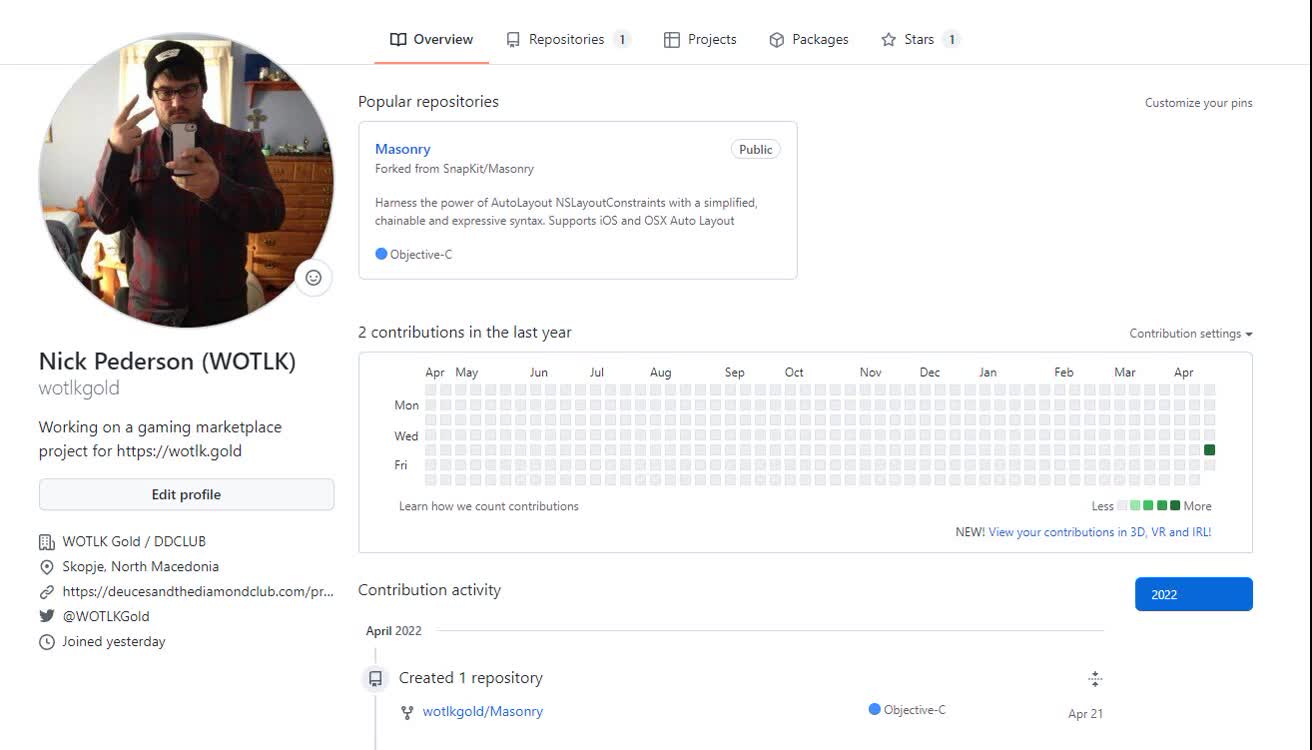This screenshot has height=750, width=1312.
Task: Open the Projects tab
Action: (700, 39)
